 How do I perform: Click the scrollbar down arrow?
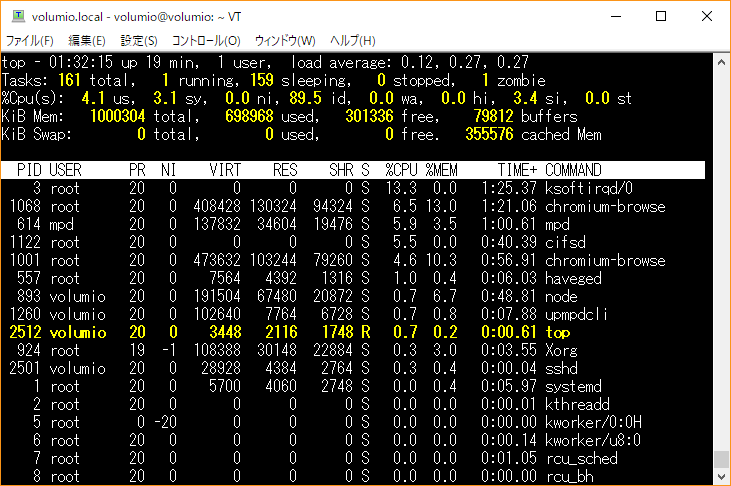coord(721,477)
